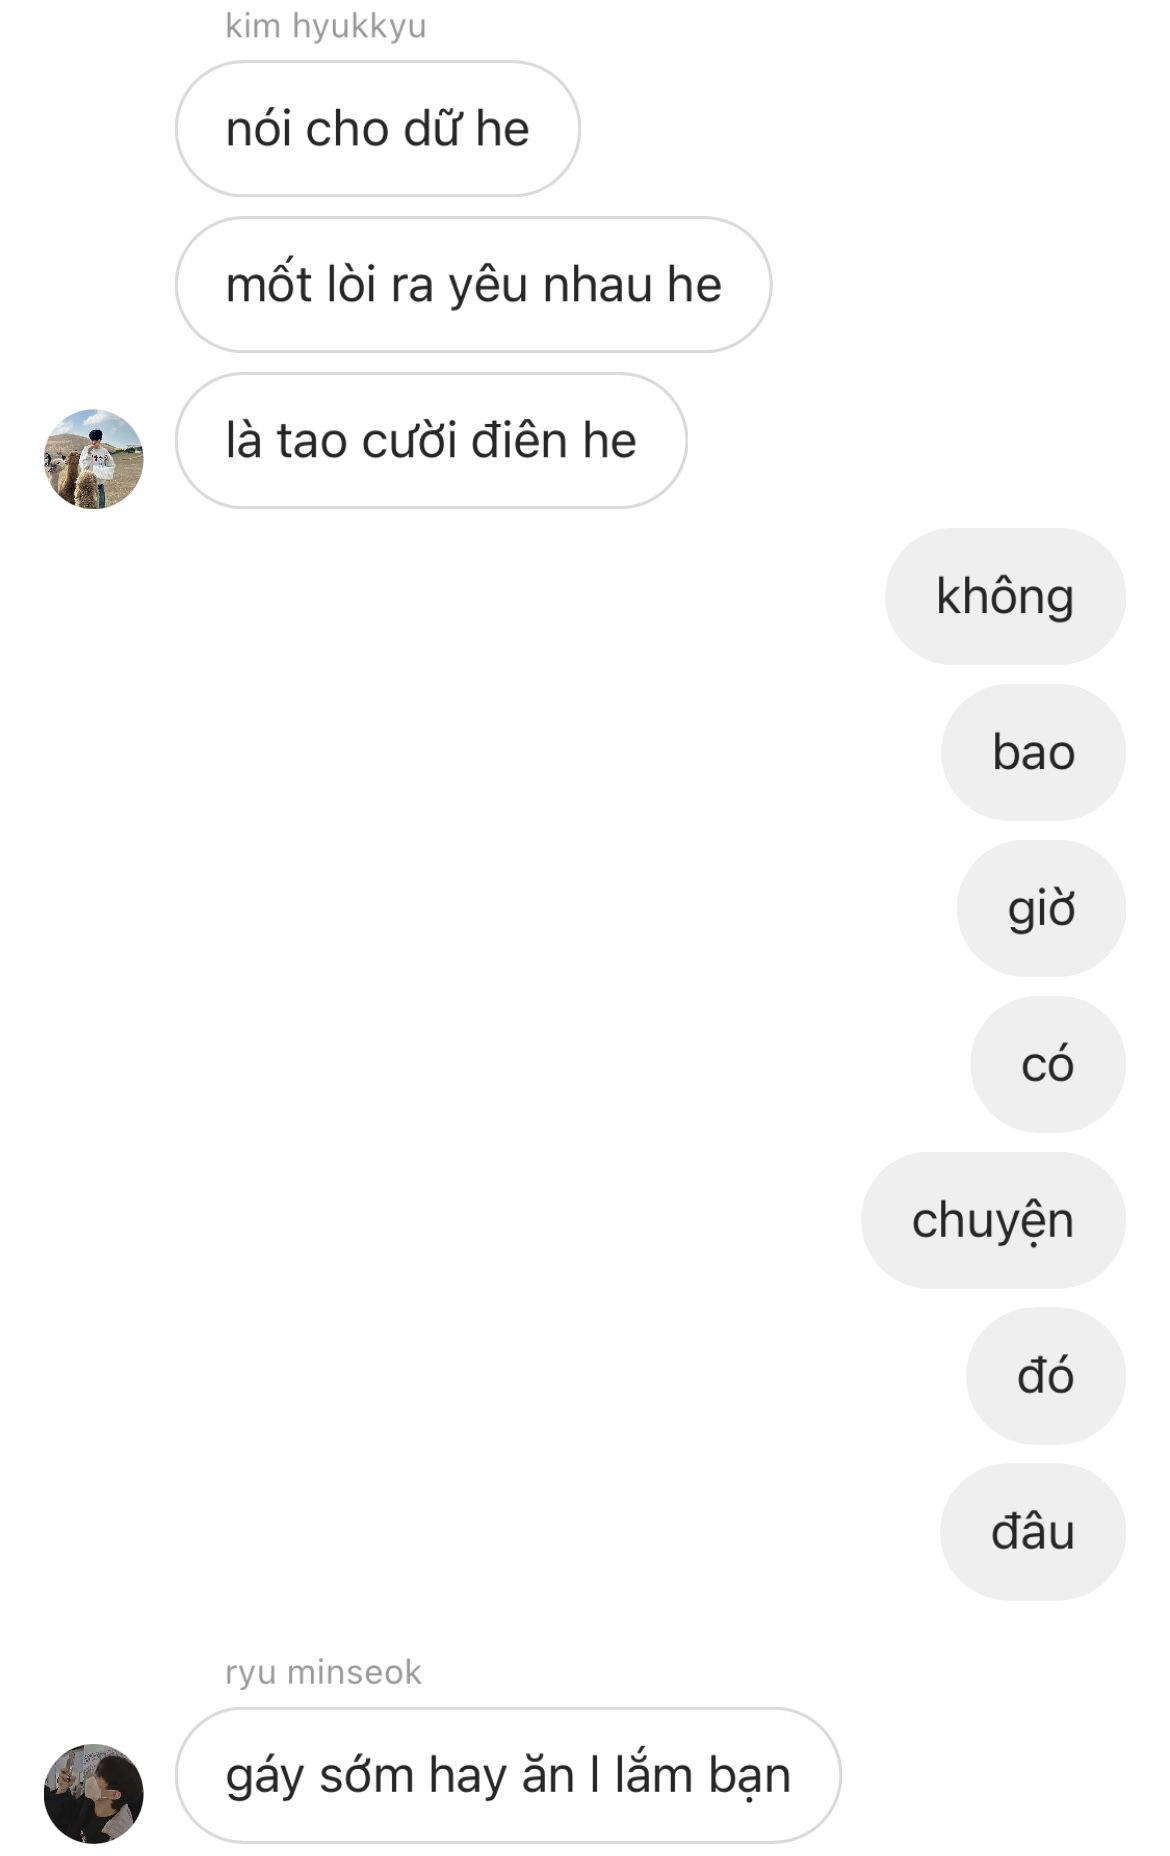Viewport: 1170px width, 1856px height.
Task: Open ryu minseok's profile picture
Action: pos(94,1794)
